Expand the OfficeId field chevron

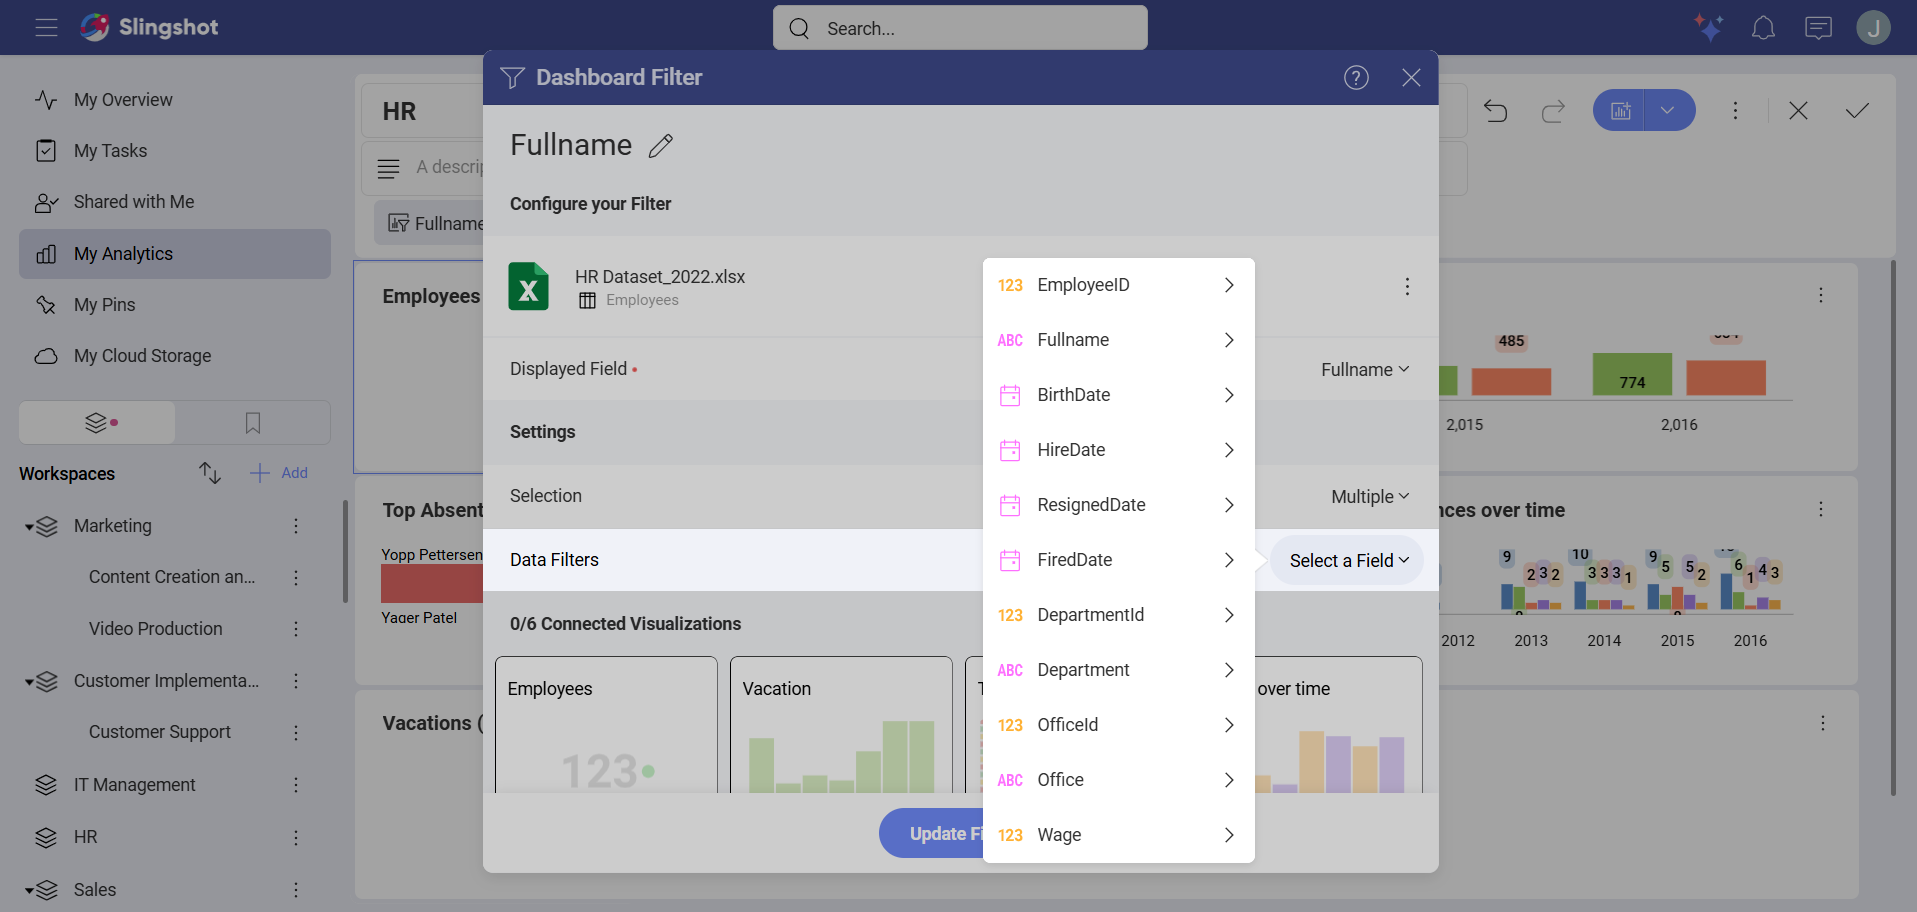coord(1229,726)
